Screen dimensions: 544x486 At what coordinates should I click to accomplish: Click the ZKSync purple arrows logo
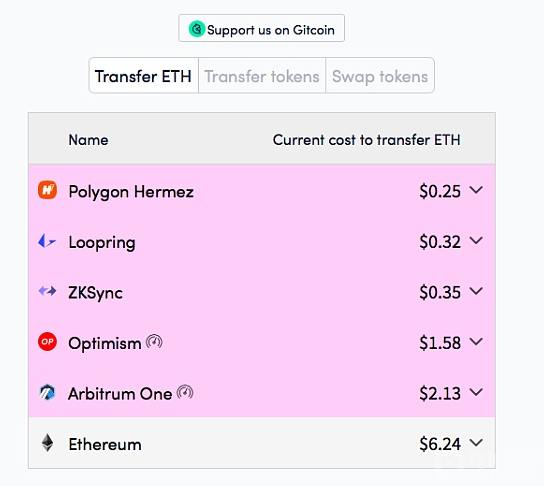[x=47, y=291]
